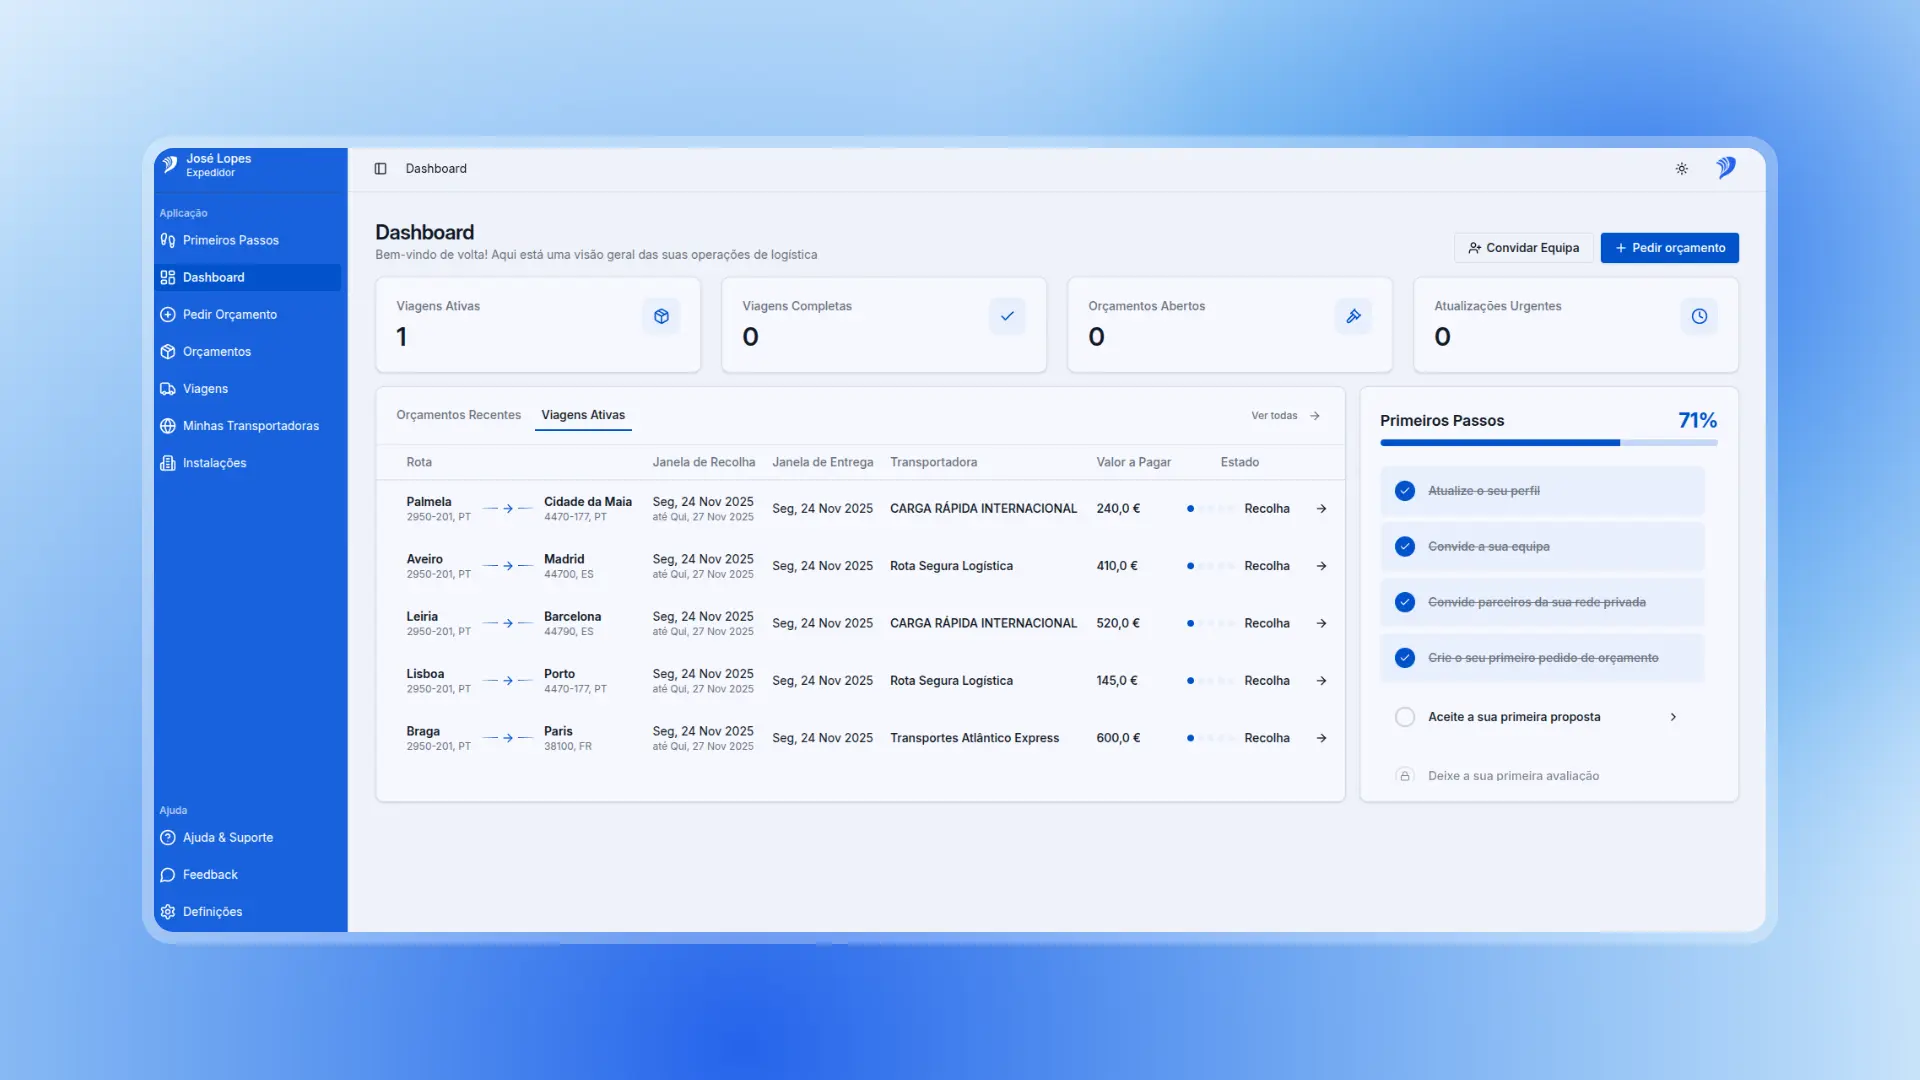Image resolution: width=1920 pixels, height=1080 pixels.
Task: Toggle the sidebar collapse icon
Action: coord(380,169)
